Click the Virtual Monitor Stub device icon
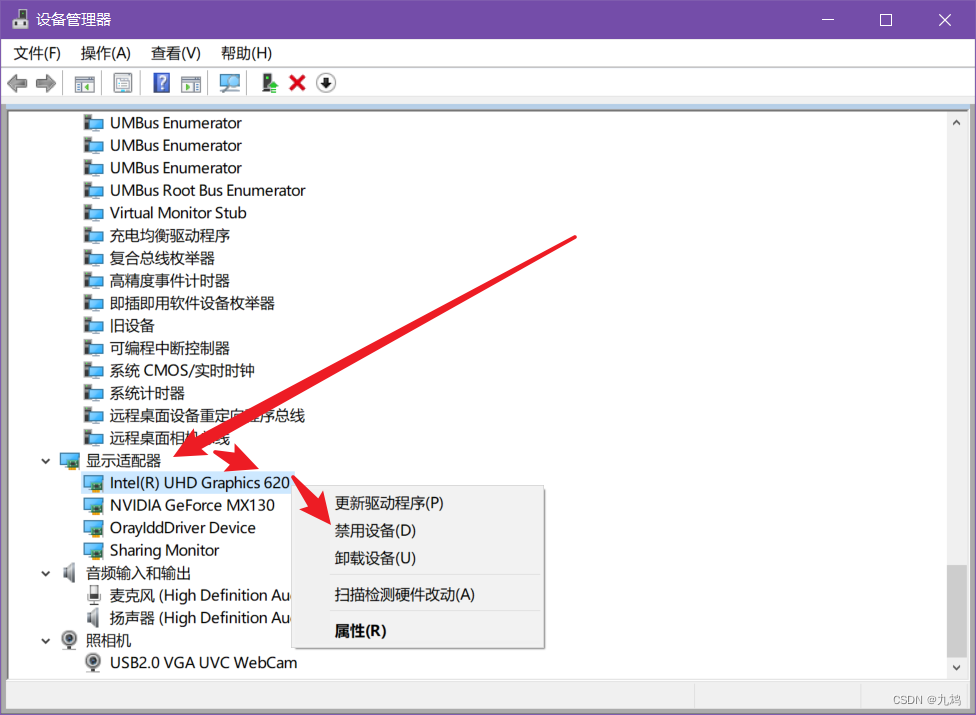This screenshot has width=976, height=715. [x=93, y=213]
